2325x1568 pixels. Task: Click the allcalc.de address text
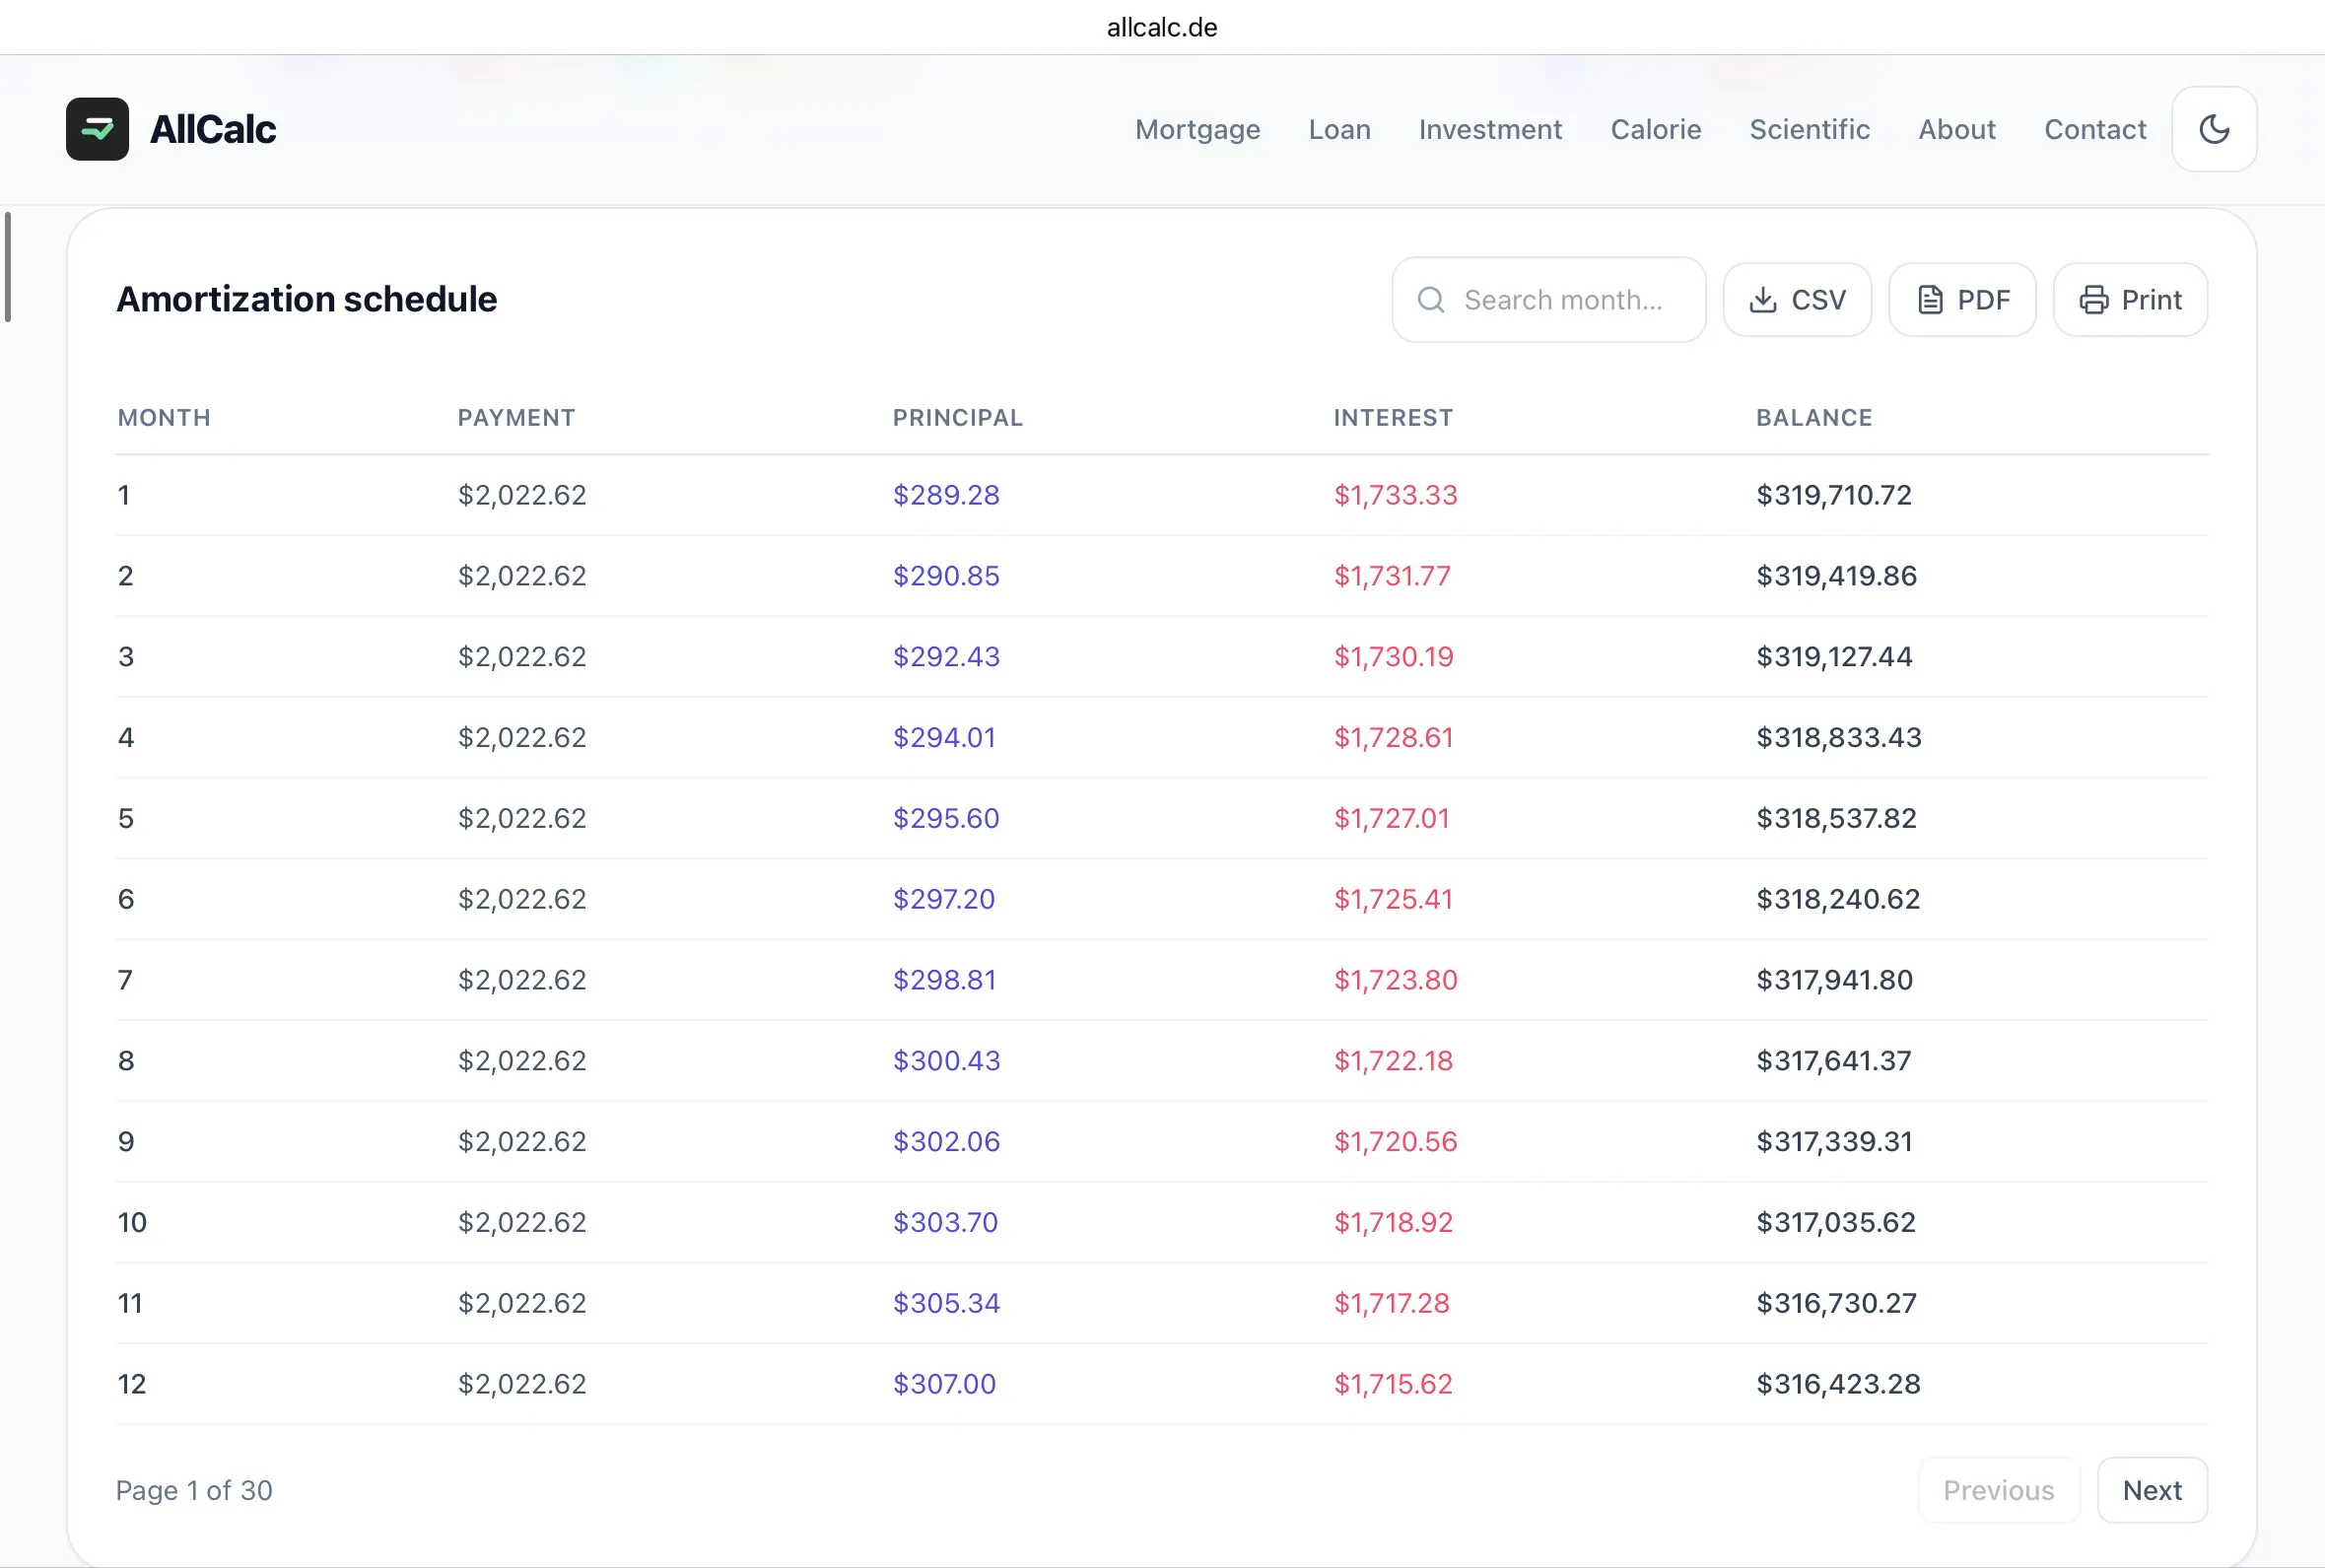[1162, 27]
